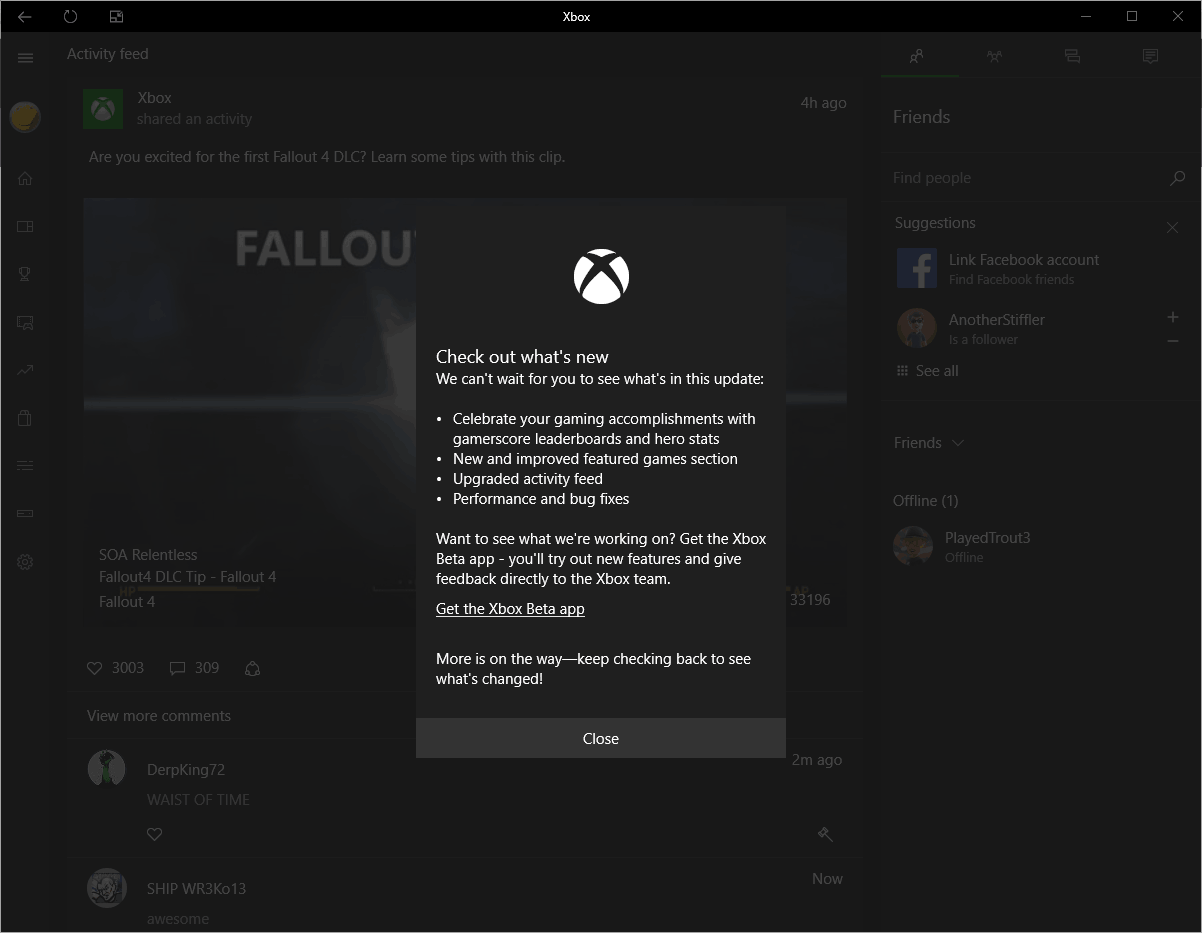Click the Activity feed heading

coord(108,54)
